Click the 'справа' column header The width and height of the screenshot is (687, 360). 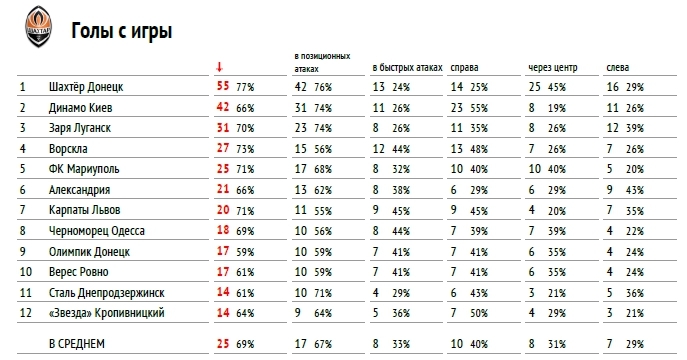click(x=464, y=68)
